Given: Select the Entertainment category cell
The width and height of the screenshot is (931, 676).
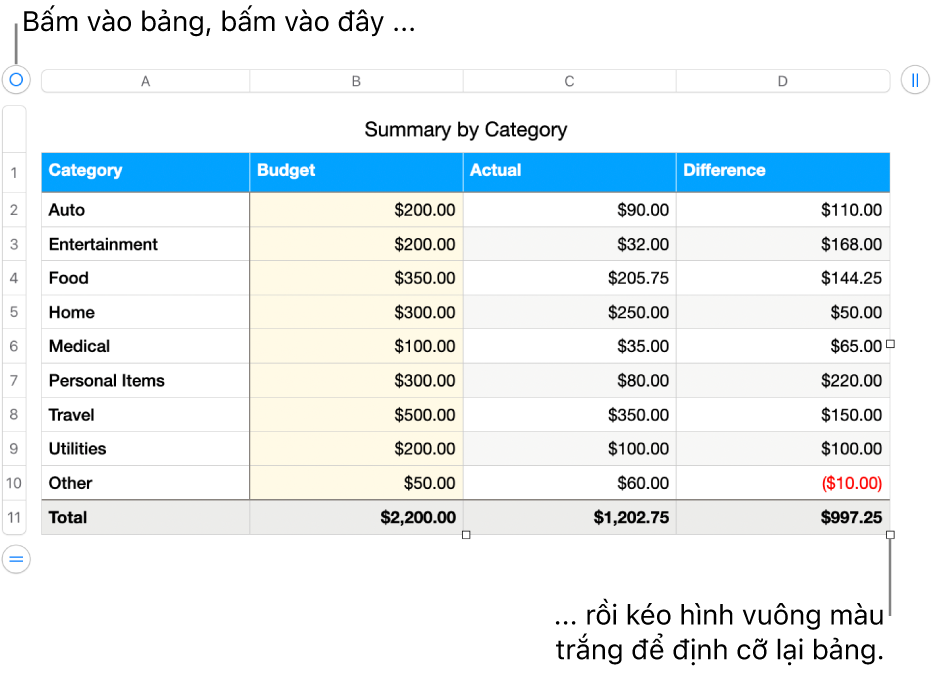Looking at the screenshot, I should 146,244.
